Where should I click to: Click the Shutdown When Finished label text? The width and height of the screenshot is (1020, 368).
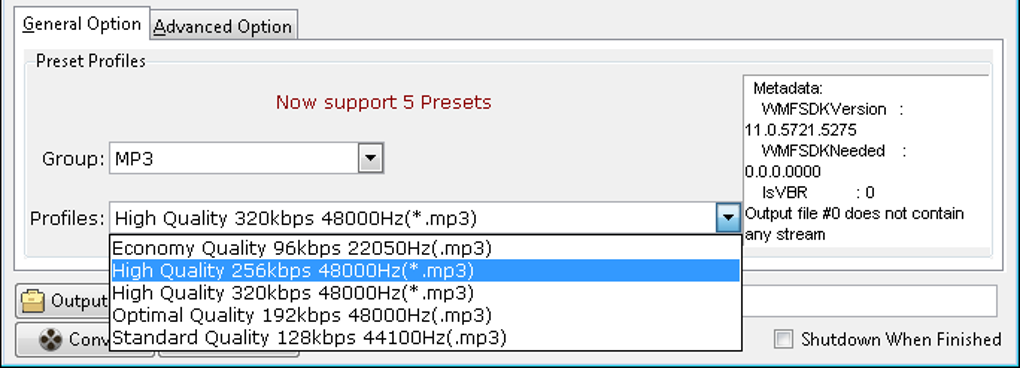901,339
